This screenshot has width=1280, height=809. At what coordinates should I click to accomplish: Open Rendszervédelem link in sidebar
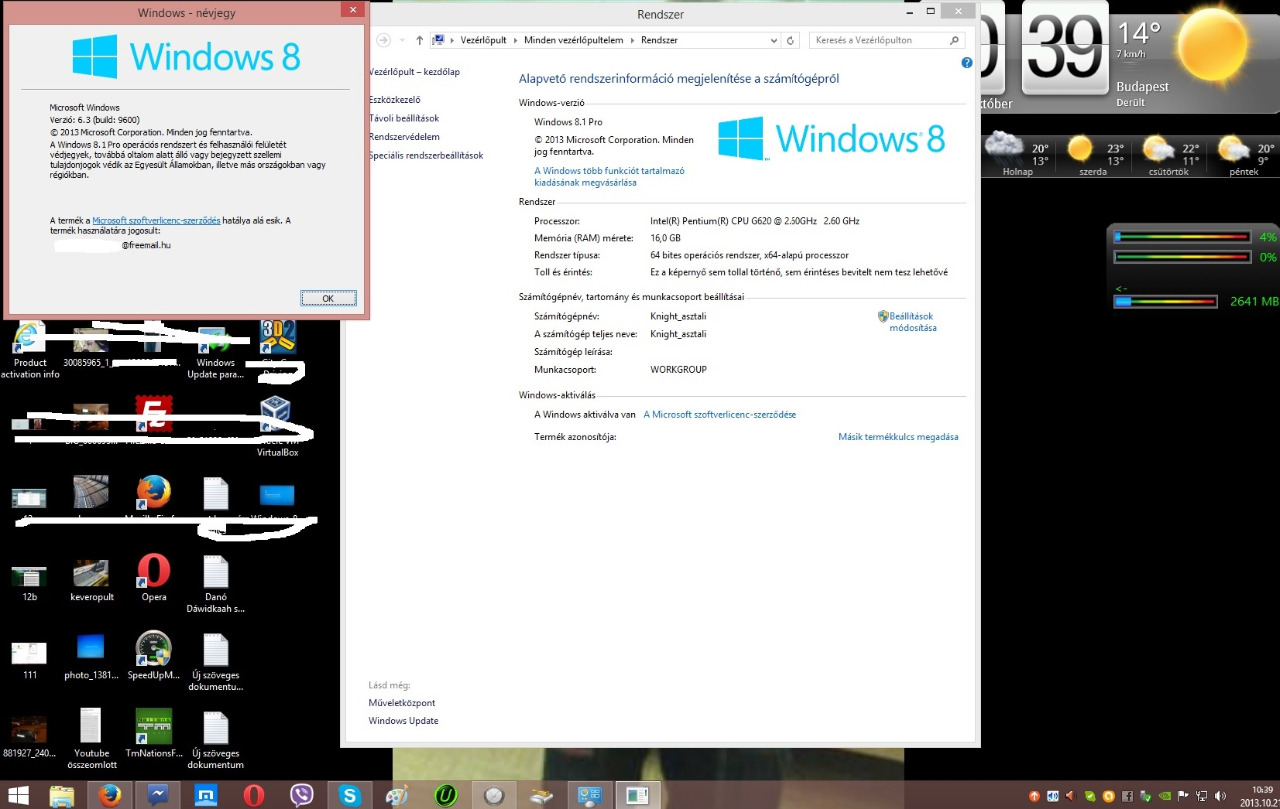pos(404,136)
